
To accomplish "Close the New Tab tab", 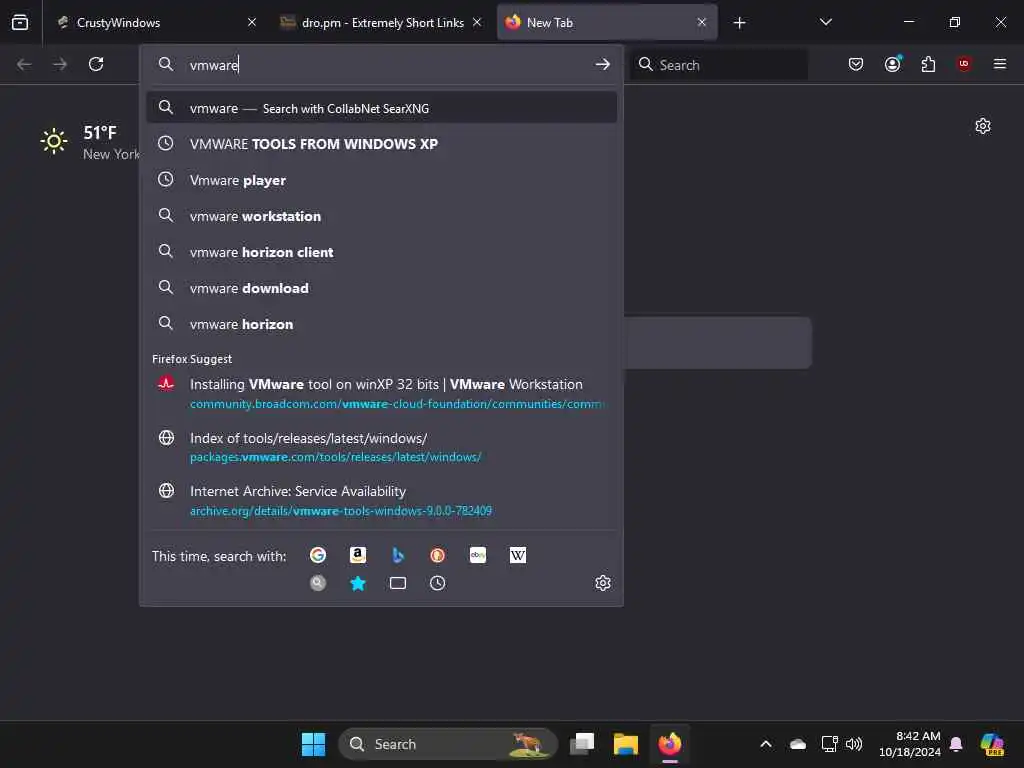I will click(x=702, y=22).
